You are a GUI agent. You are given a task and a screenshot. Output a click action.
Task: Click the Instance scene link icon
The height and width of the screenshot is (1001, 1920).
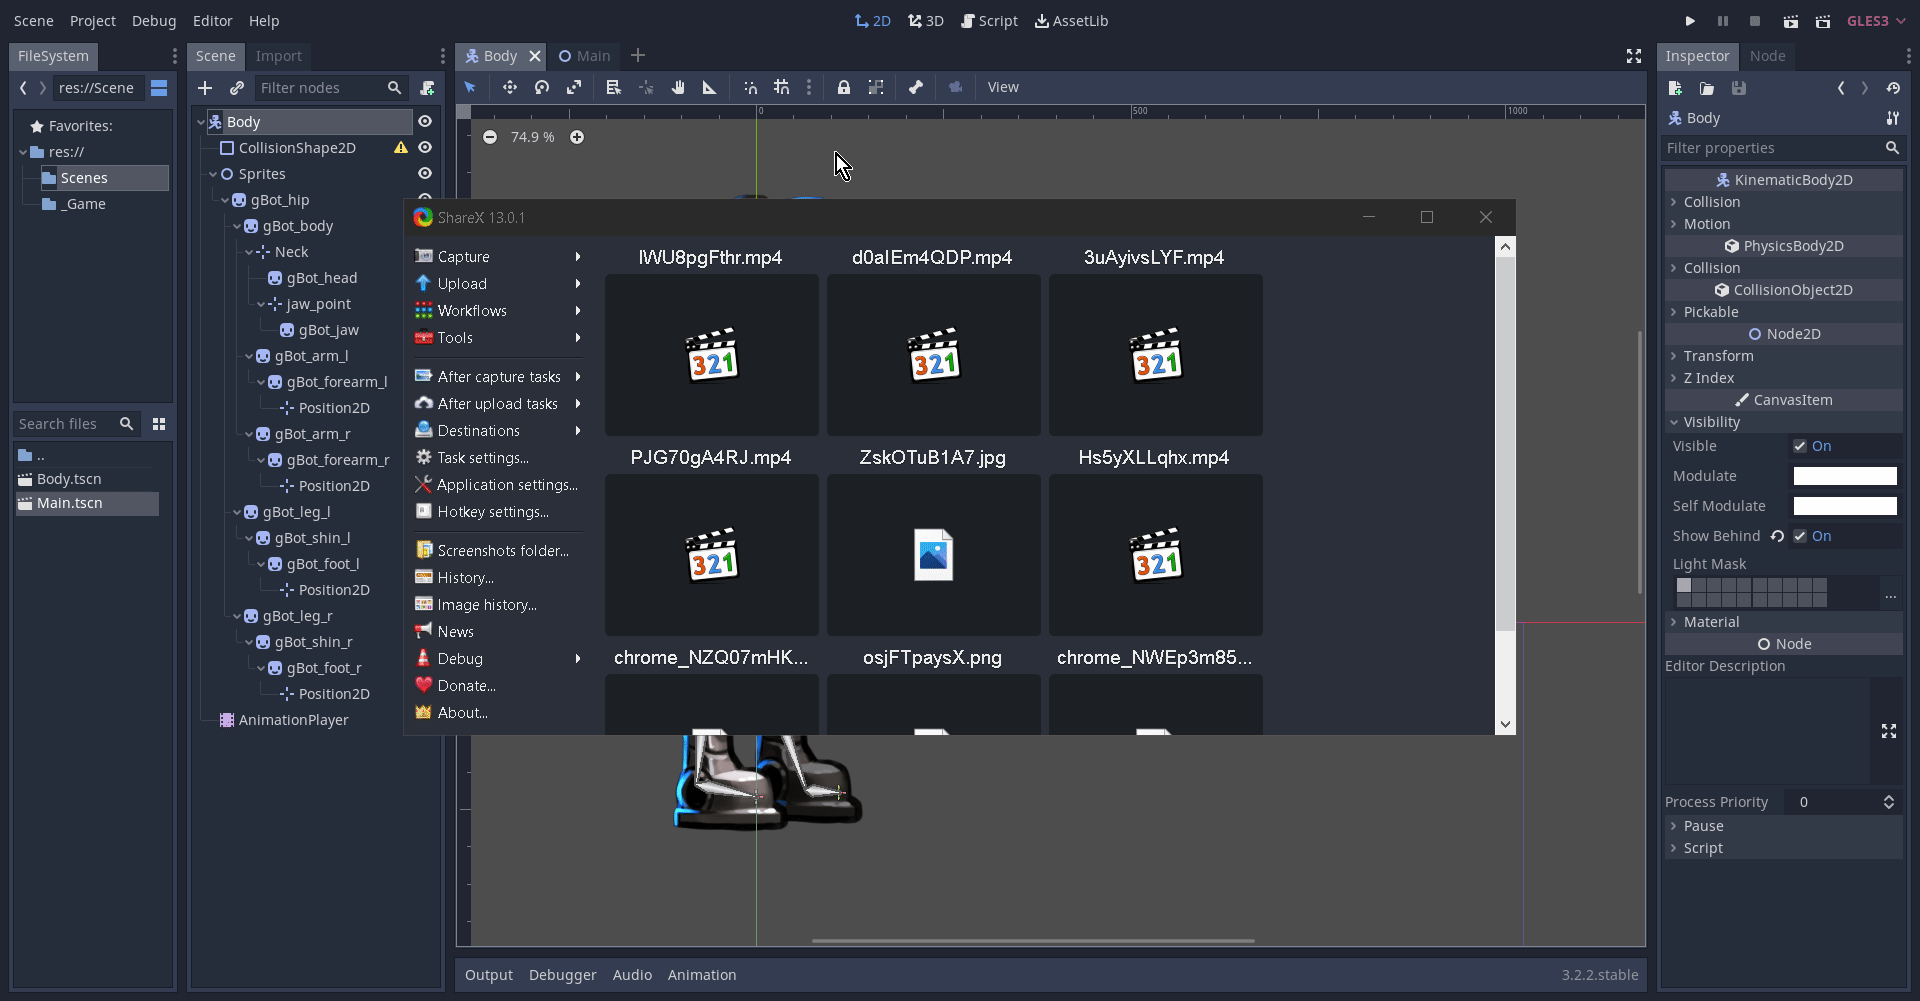pyautogui.click(x=237, y=88)
